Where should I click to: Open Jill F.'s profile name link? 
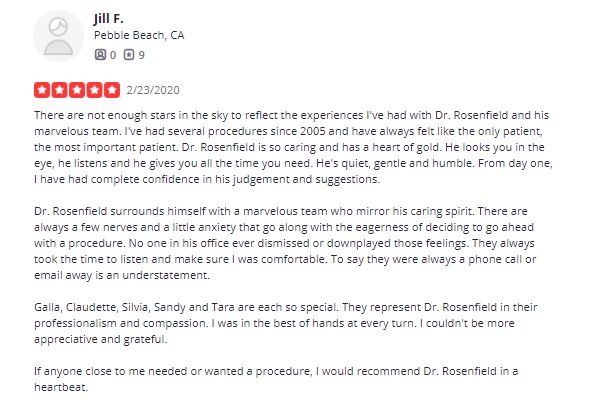[108, 18]
